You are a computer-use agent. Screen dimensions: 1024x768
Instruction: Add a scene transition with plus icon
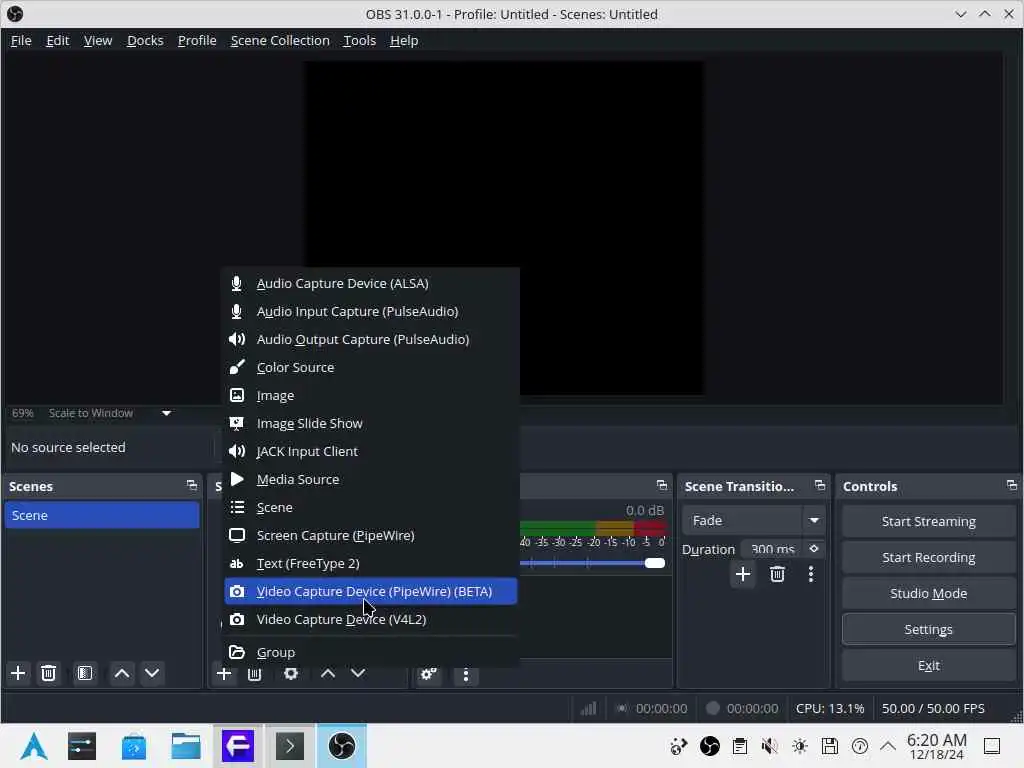click(743, 574)
